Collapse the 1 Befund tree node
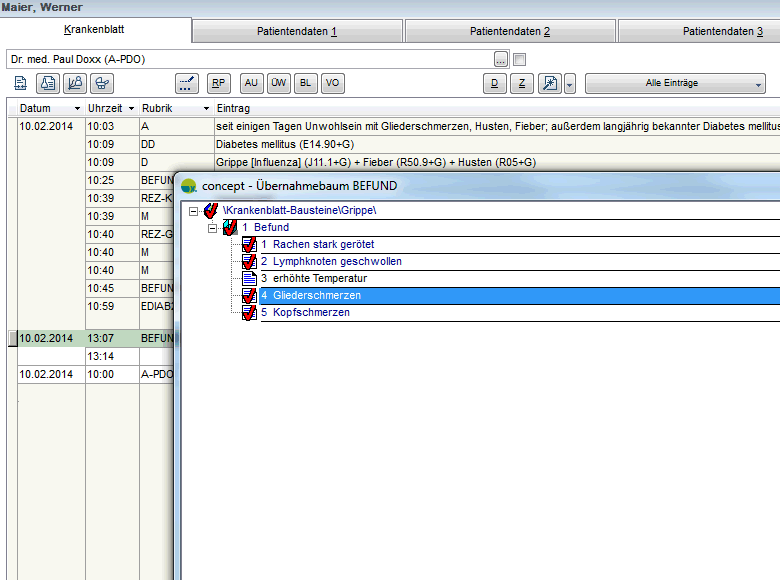 click(x=213, y=228)
